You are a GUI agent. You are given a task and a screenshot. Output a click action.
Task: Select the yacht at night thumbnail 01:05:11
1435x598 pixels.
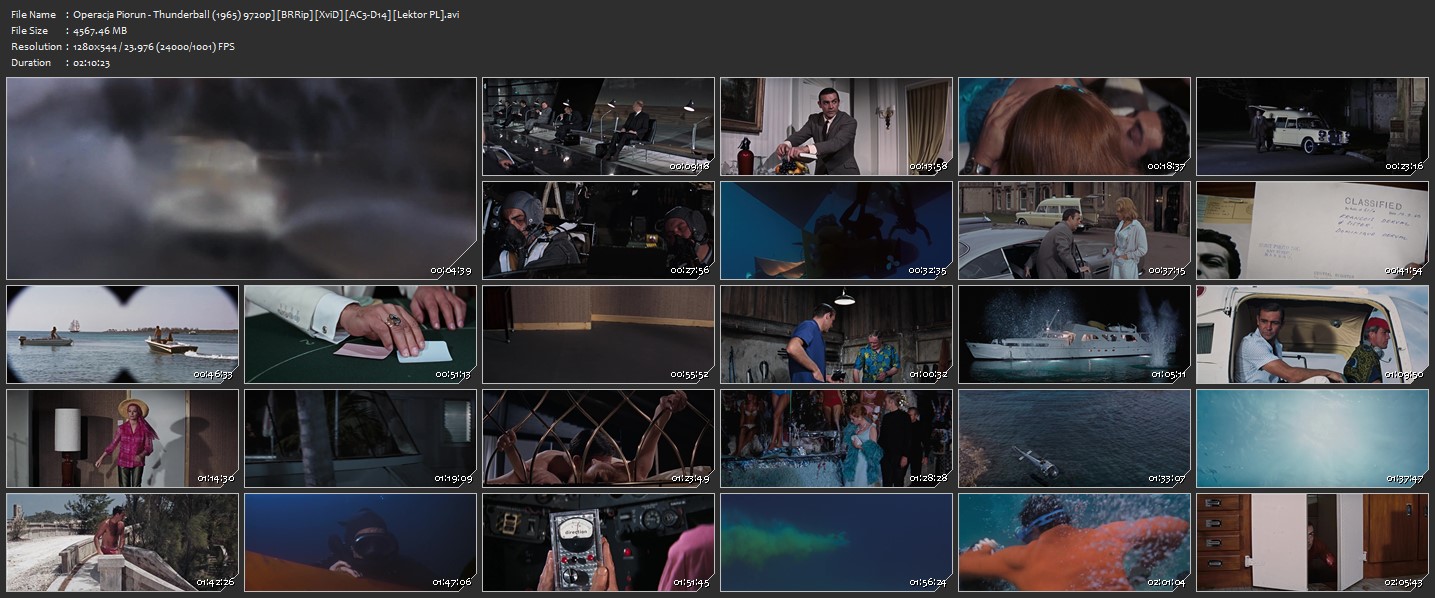point(1074,335)
